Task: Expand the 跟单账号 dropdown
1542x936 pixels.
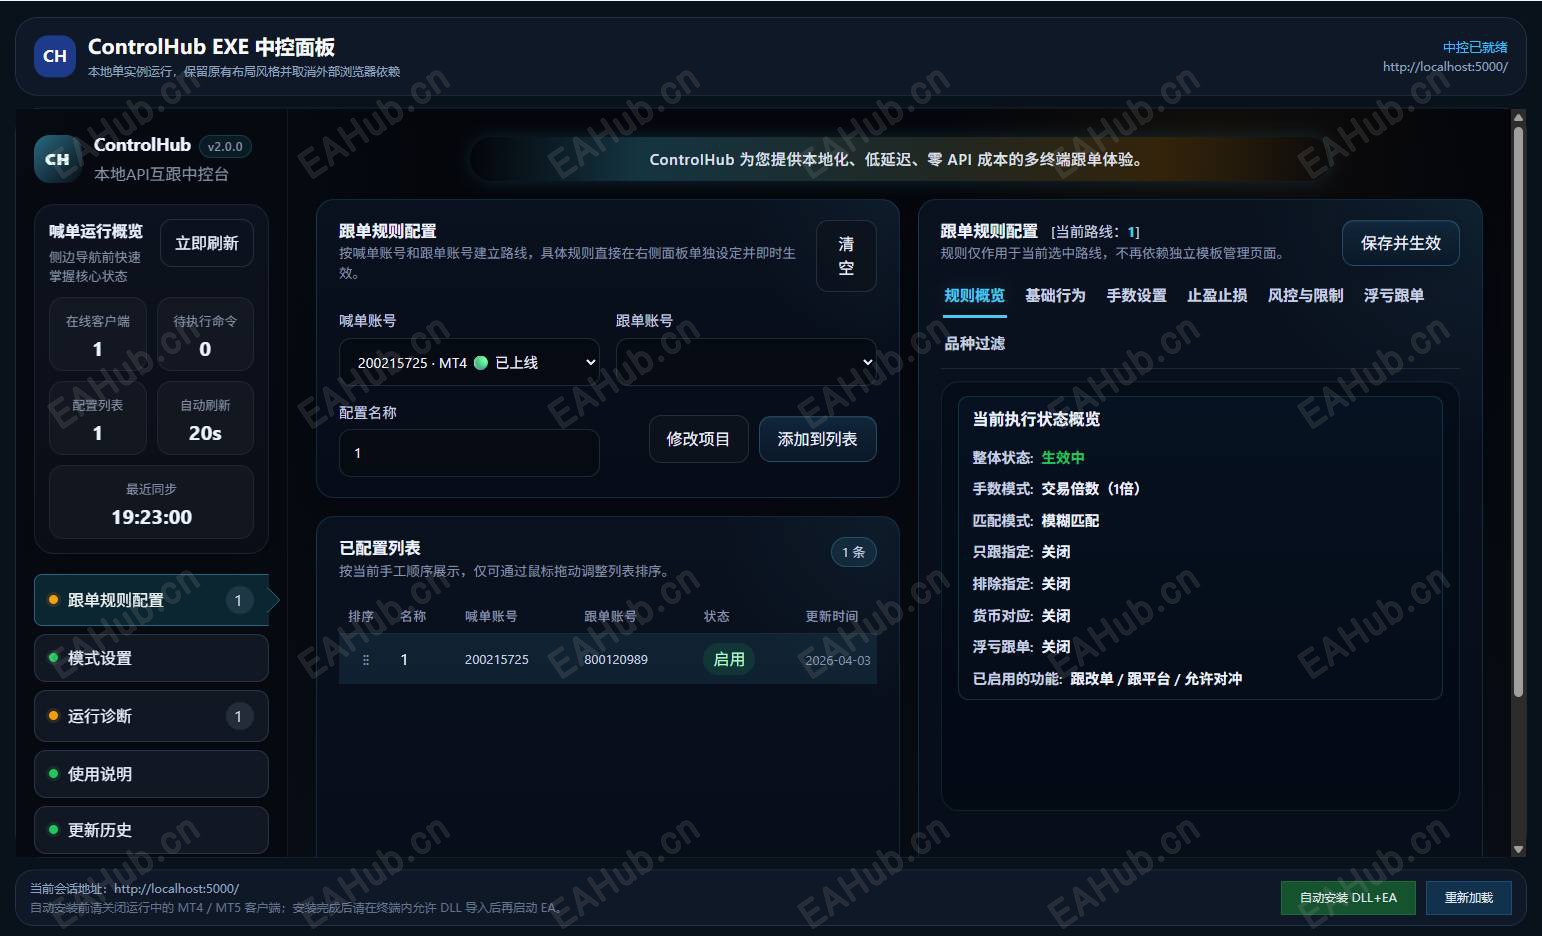Action: click(746, 362)
